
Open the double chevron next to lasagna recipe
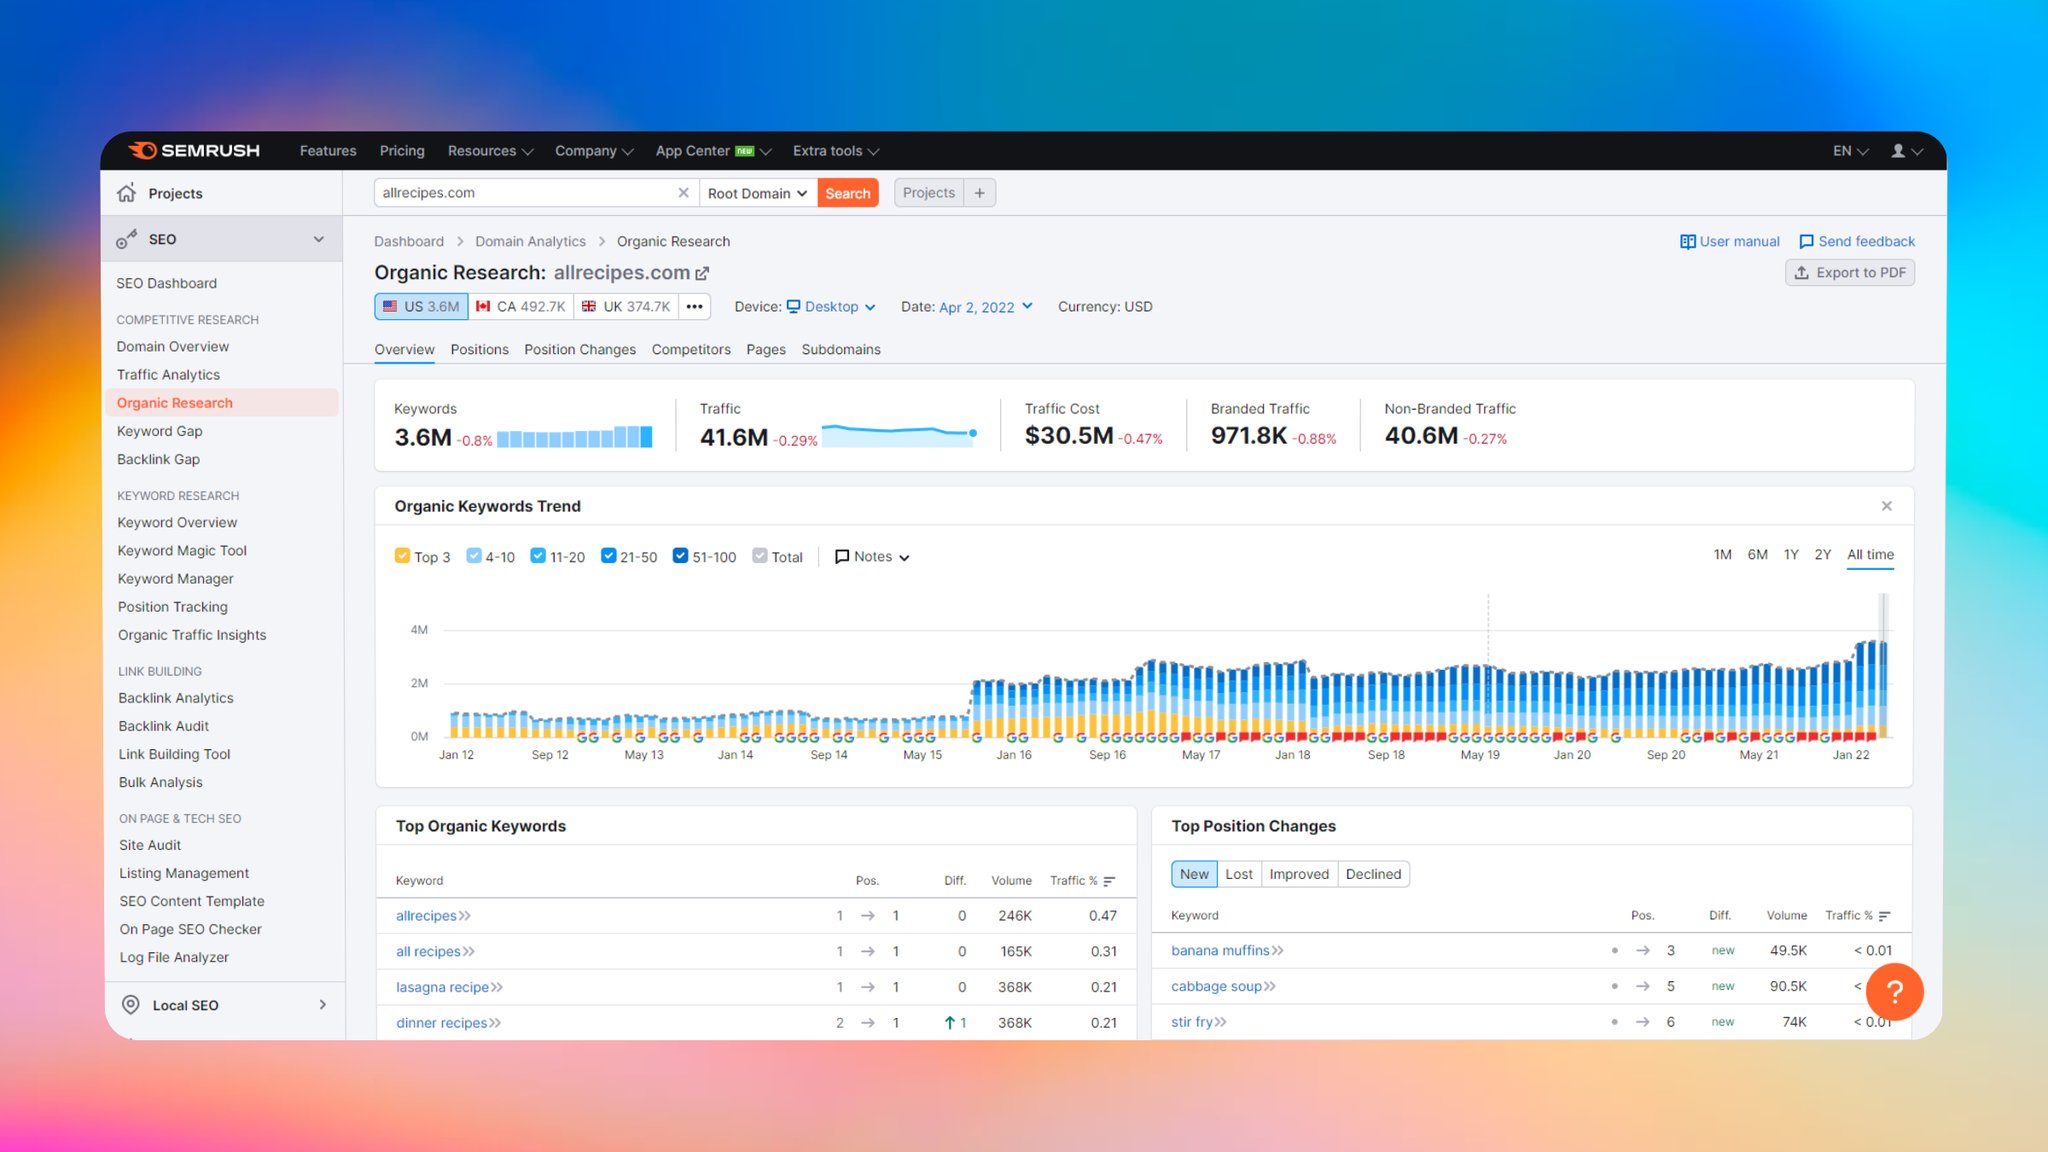pyautogui.click(x=497, y=987)
